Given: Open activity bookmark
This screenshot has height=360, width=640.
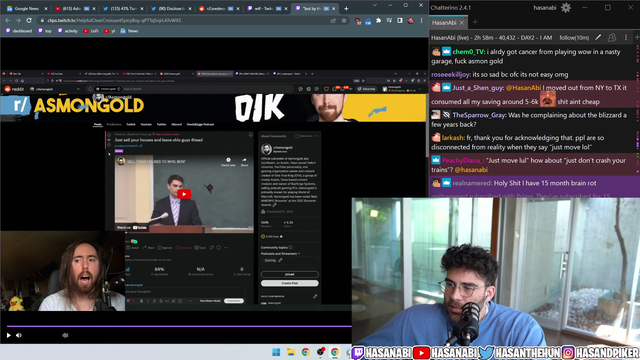Looking at the screenshot, I should [x=67, y=31].
